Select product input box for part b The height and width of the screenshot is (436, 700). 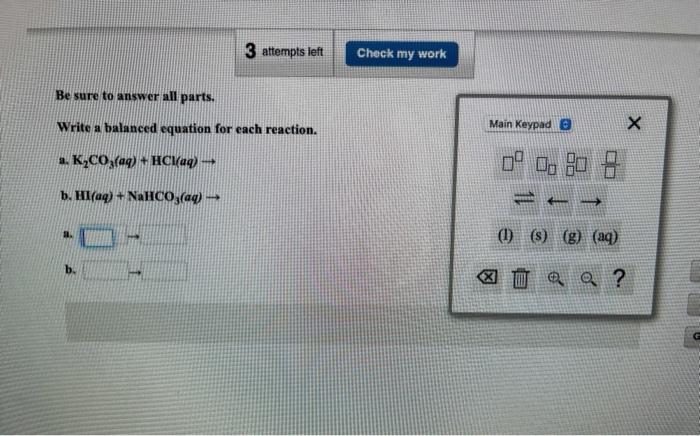[164, 271]
